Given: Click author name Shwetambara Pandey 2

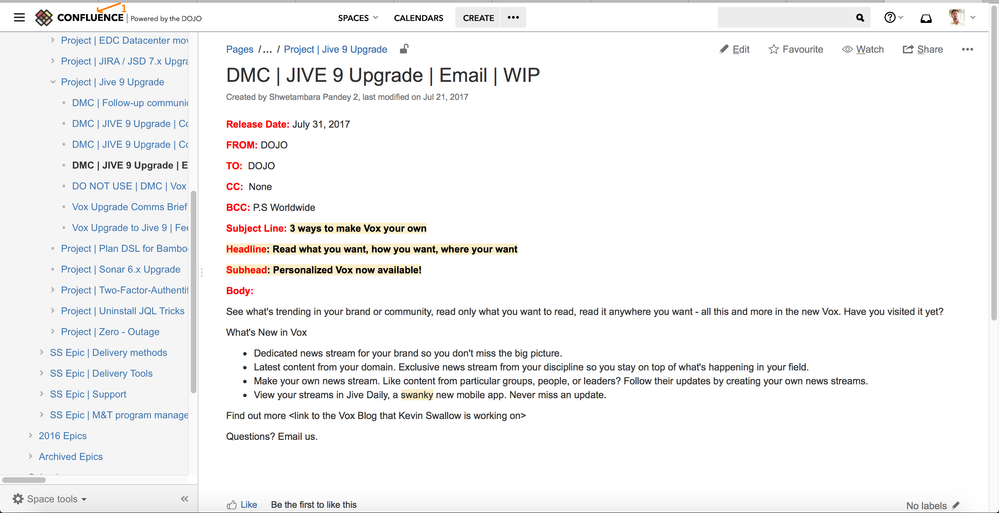Looking at the screenshot, I should [x=313, y=98].
